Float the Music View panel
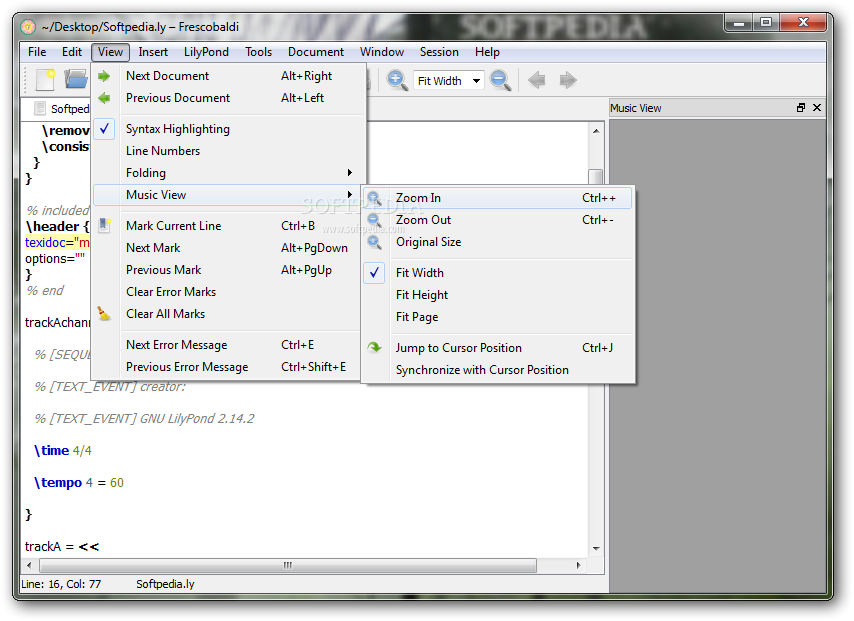Viewport: 854px width, 621px height. pos(801,108)
